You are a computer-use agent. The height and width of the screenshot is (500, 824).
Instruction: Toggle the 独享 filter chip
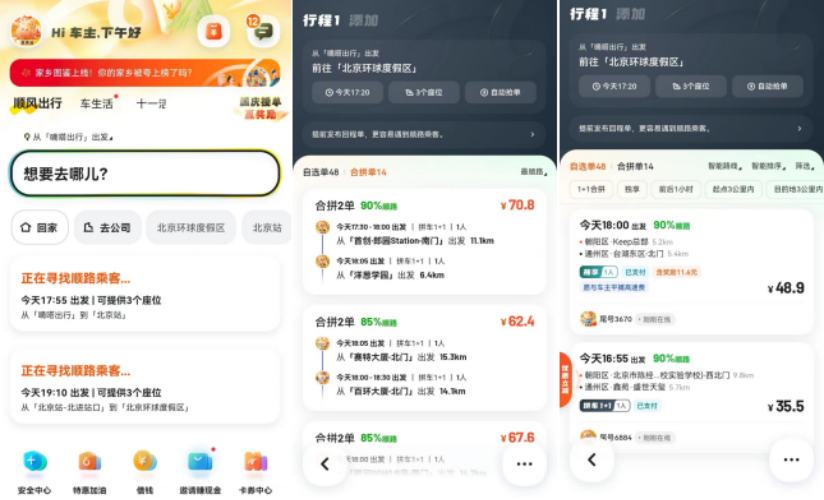click(632, 189)
